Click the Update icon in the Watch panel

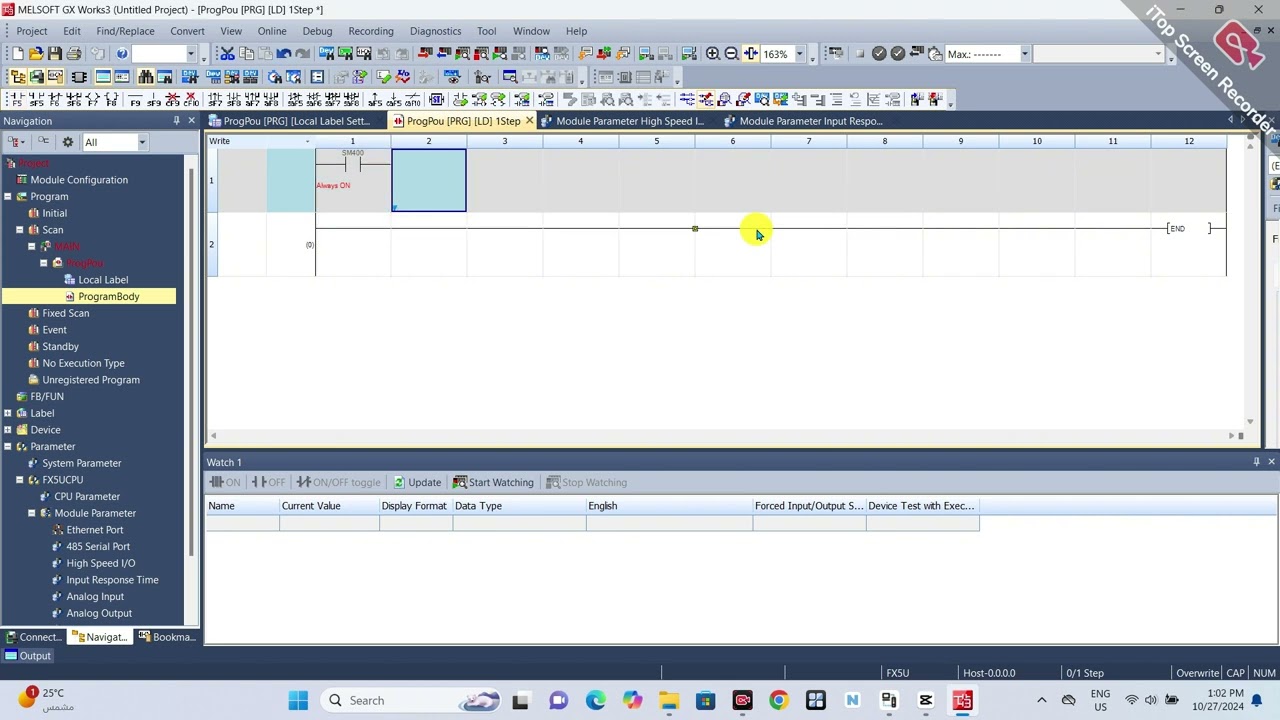[399, 482]
